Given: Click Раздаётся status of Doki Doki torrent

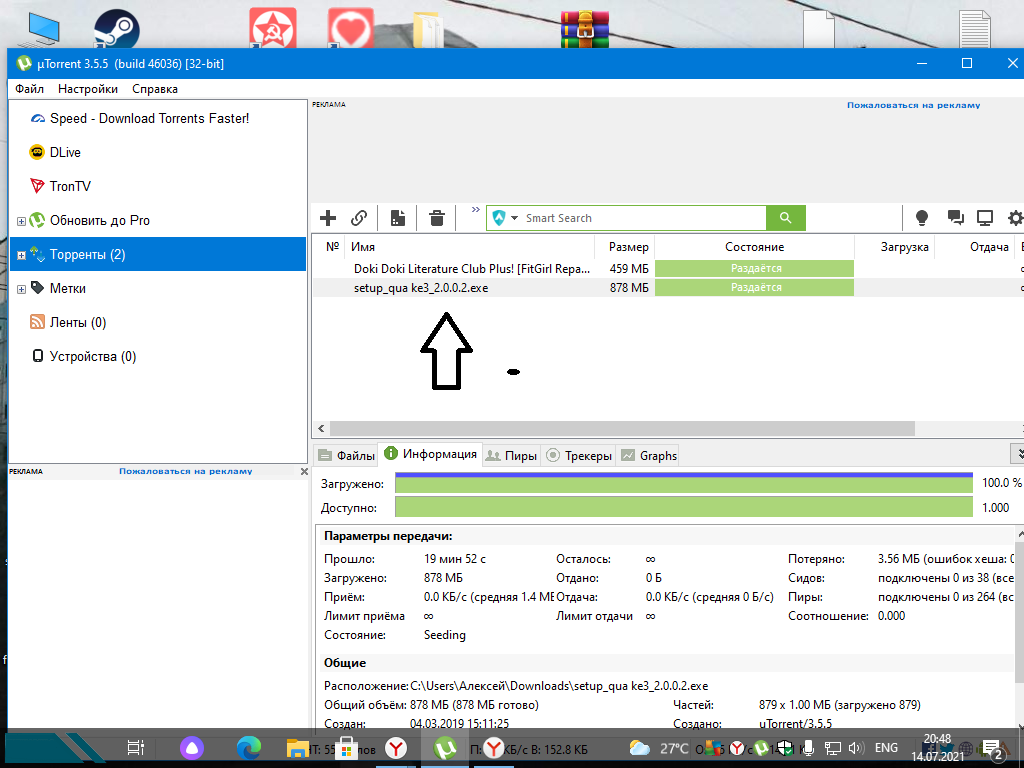Looking at the screenshot, I should [754, 268].
